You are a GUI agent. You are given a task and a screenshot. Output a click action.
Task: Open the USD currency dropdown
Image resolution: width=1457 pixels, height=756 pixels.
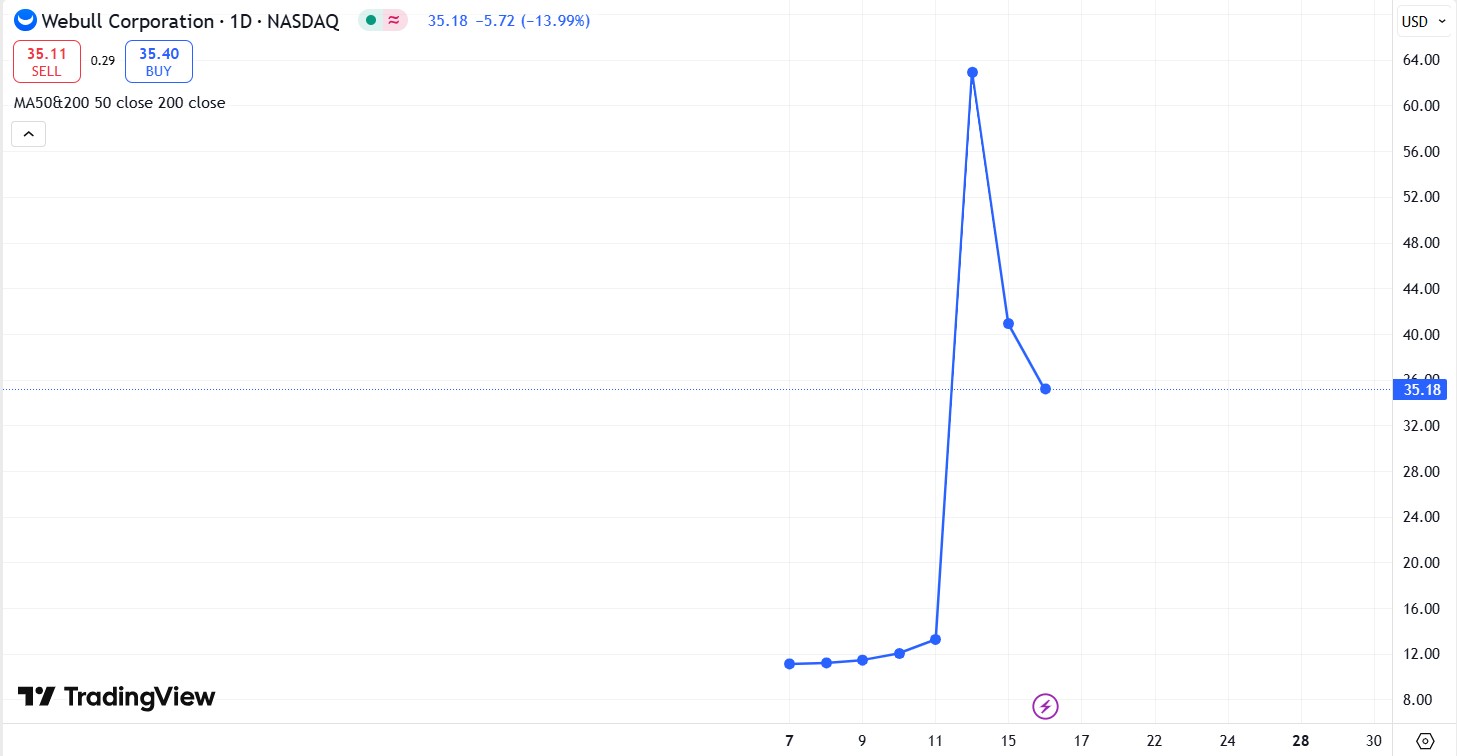[x=1424, y=21]
